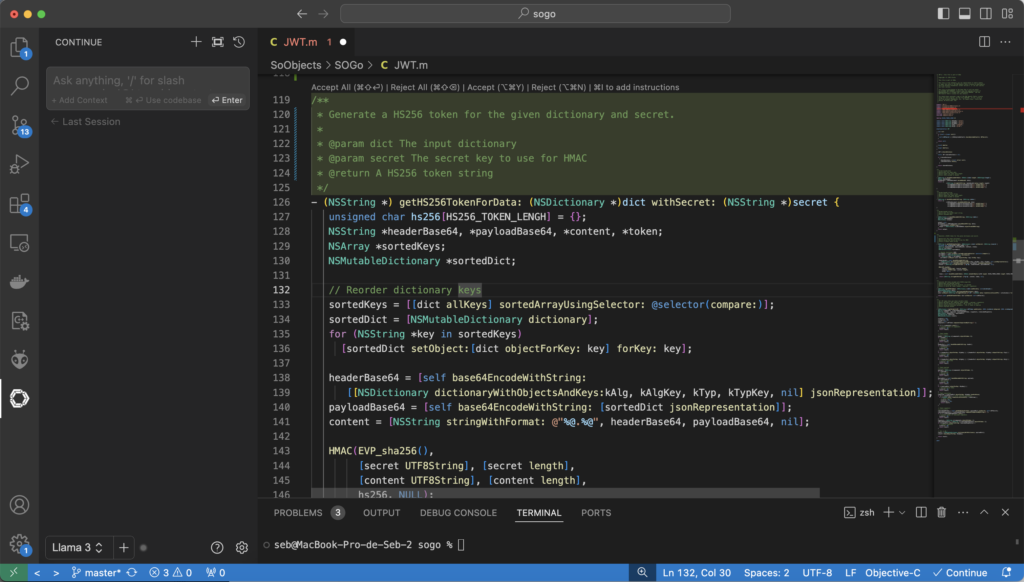
Task: Select Objective-C language mode in status bar
Action: [x=892, y=573]
